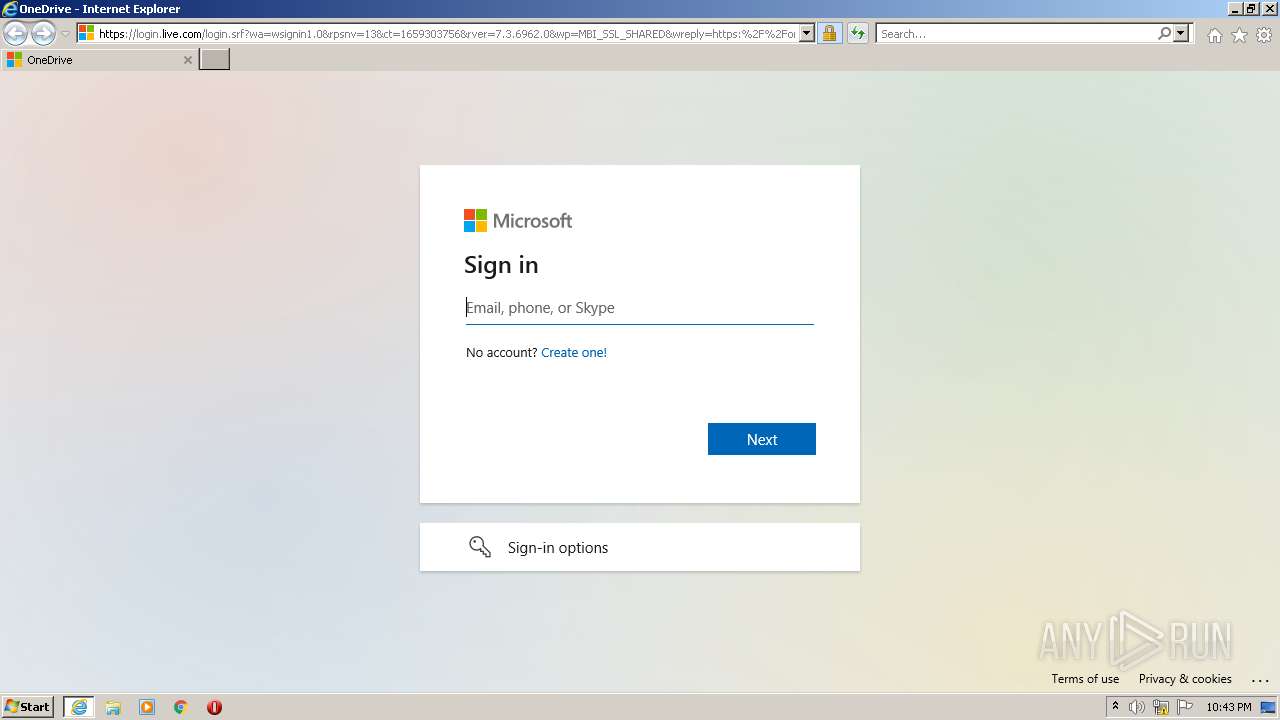Follow the Create one! link
The height and width of the screenshot is (720, 1280).
pyautogui.click(x=574, y=353)
